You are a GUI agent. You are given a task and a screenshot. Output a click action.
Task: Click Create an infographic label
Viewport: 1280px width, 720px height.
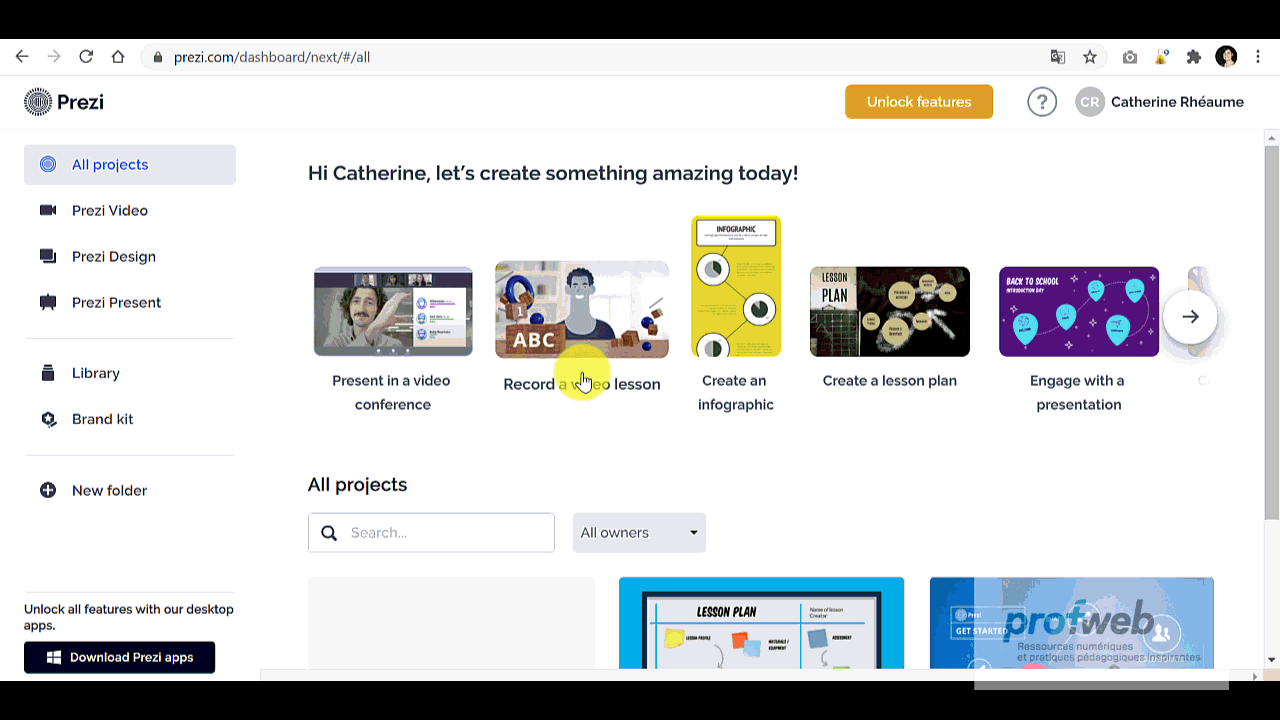736,393
